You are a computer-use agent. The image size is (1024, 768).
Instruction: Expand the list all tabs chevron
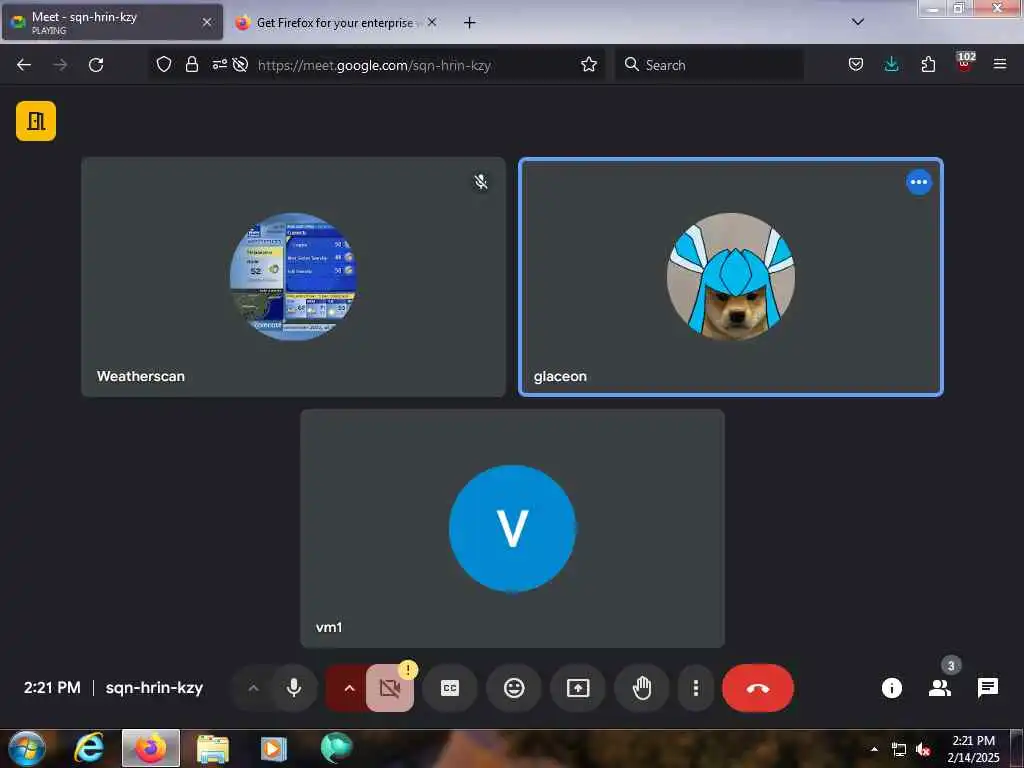coord(857,22)
